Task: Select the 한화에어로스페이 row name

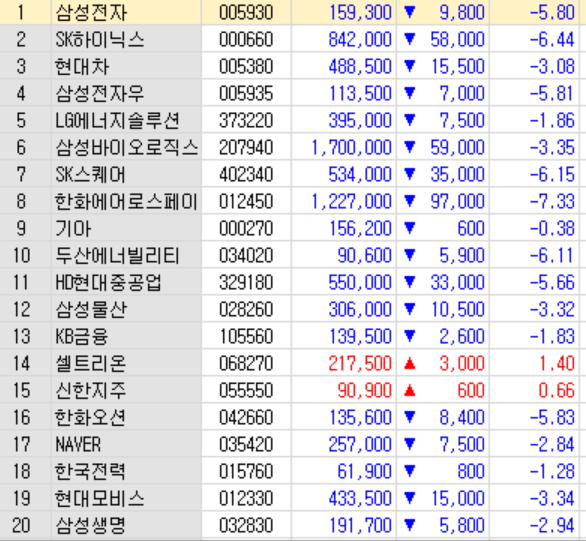Action: pos(126,201)
